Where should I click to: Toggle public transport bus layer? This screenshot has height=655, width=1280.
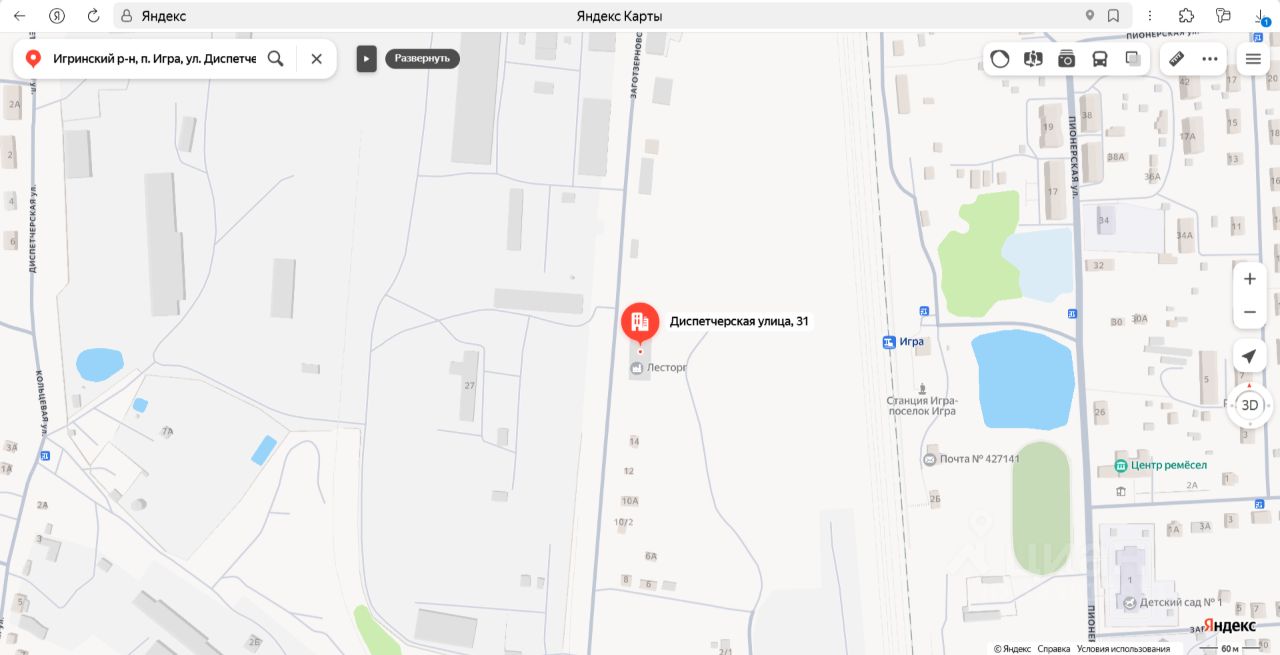point(1100,59)
